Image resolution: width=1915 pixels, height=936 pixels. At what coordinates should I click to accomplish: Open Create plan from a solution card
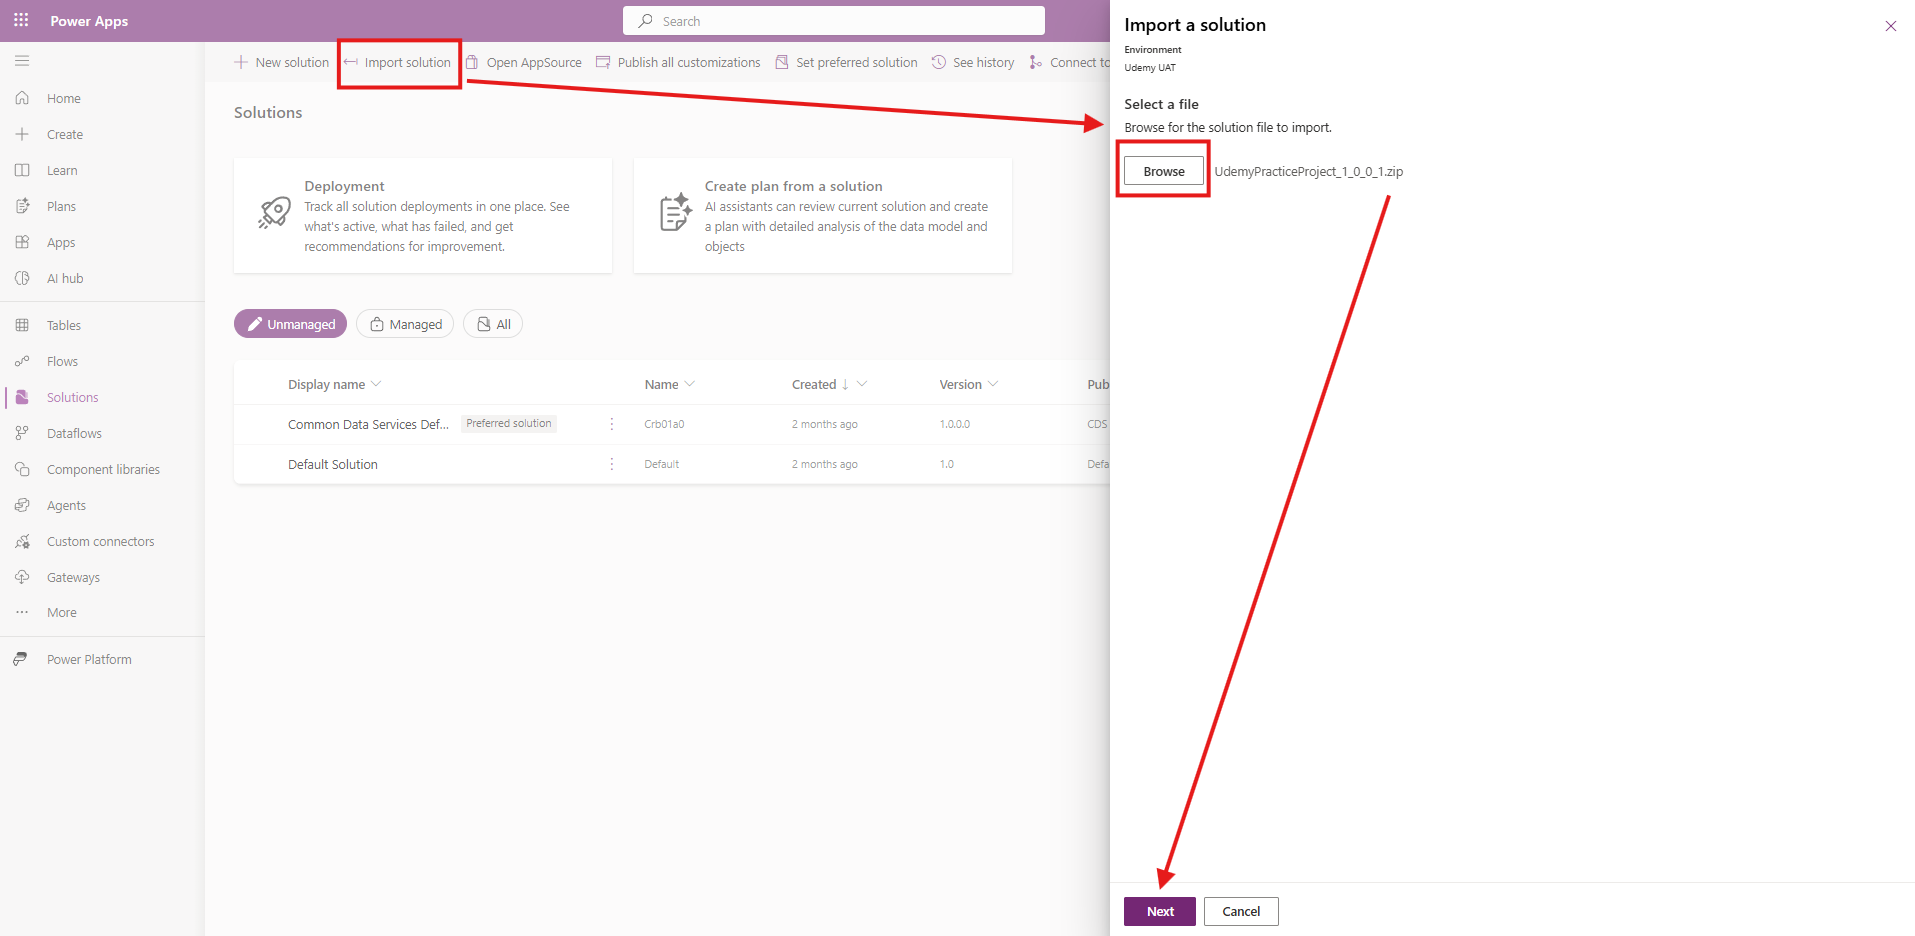click(x=823, y=215)
